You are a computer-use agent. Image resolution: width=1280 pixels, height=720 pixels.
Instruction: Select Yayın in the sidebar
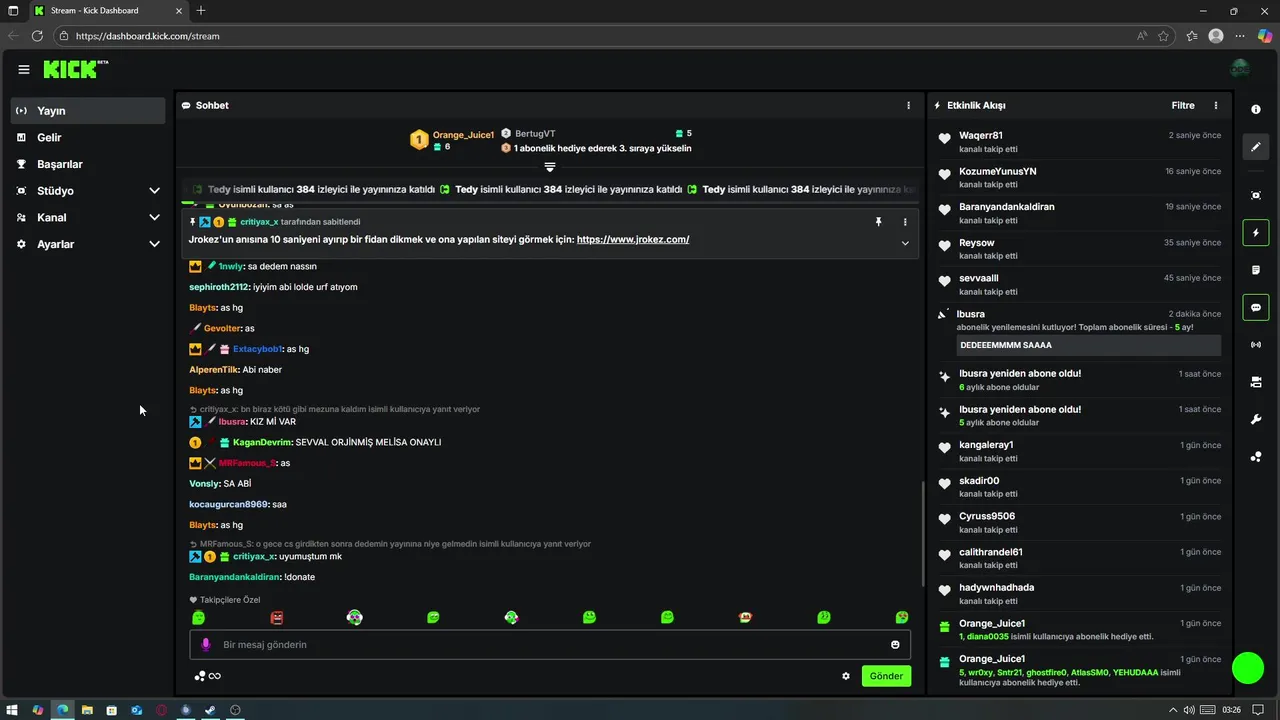pyautogui.click(x=88, y=110)
